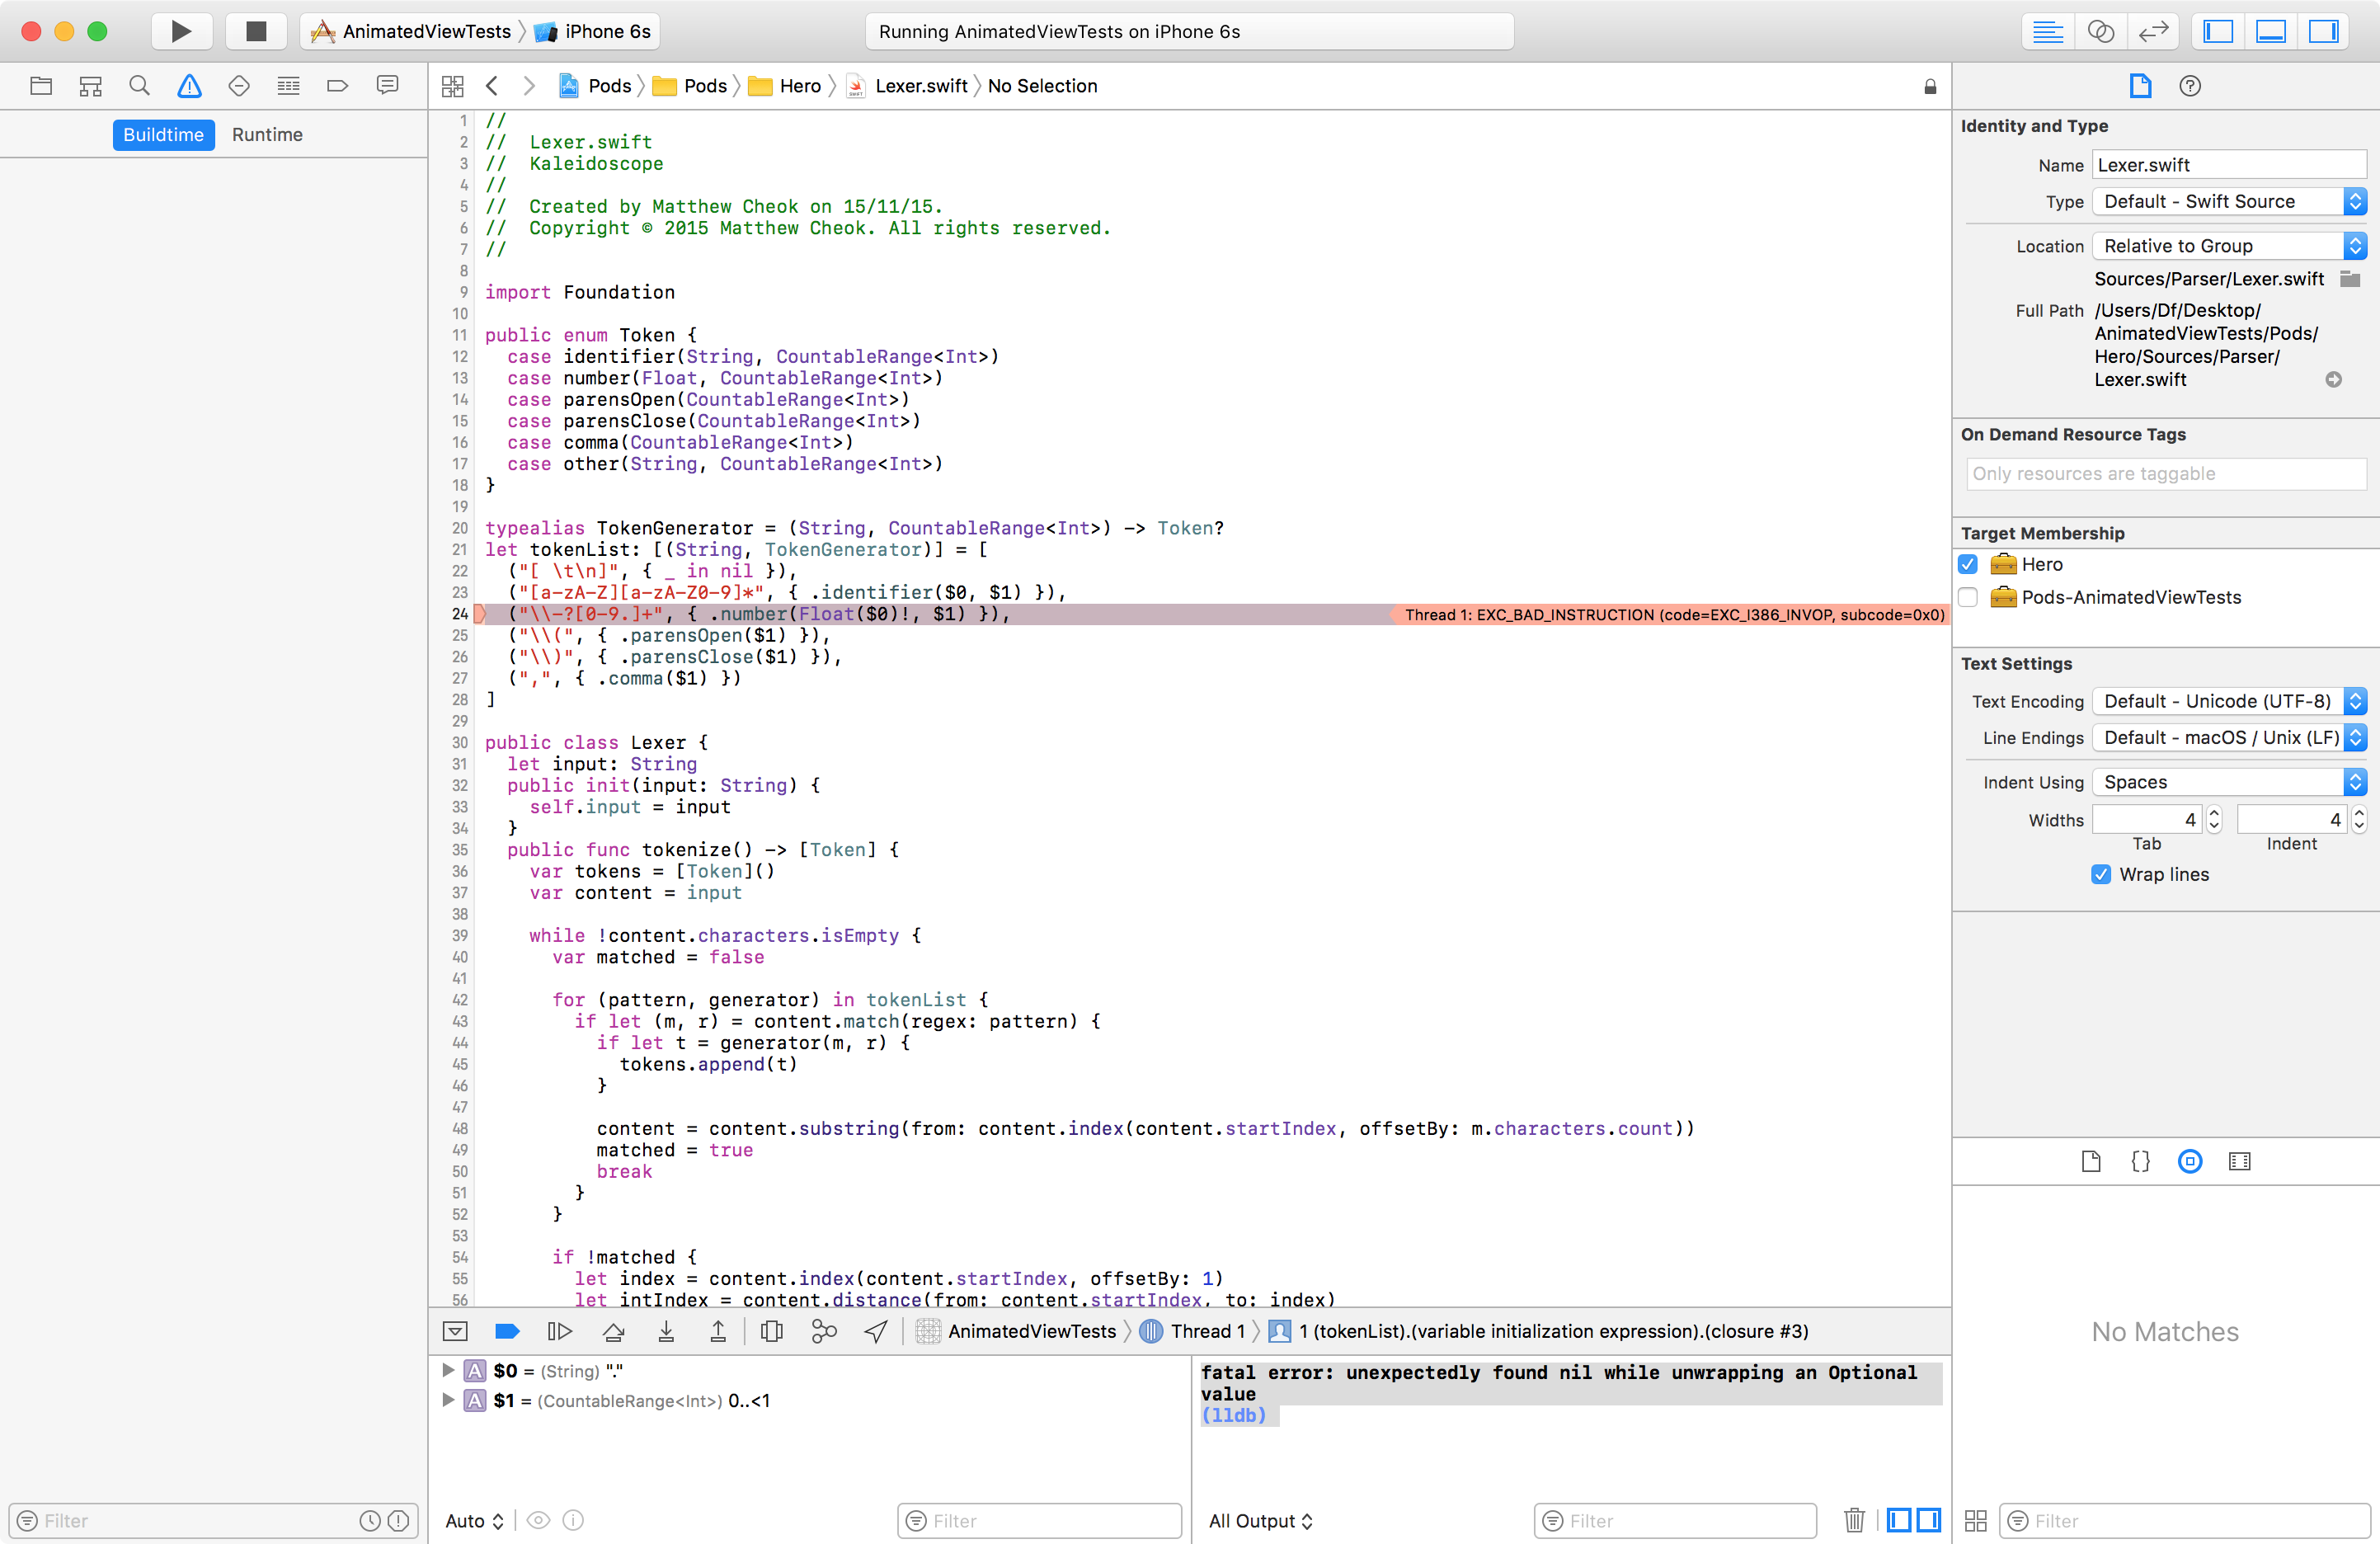Open the Quick Help inspector

2190,86
